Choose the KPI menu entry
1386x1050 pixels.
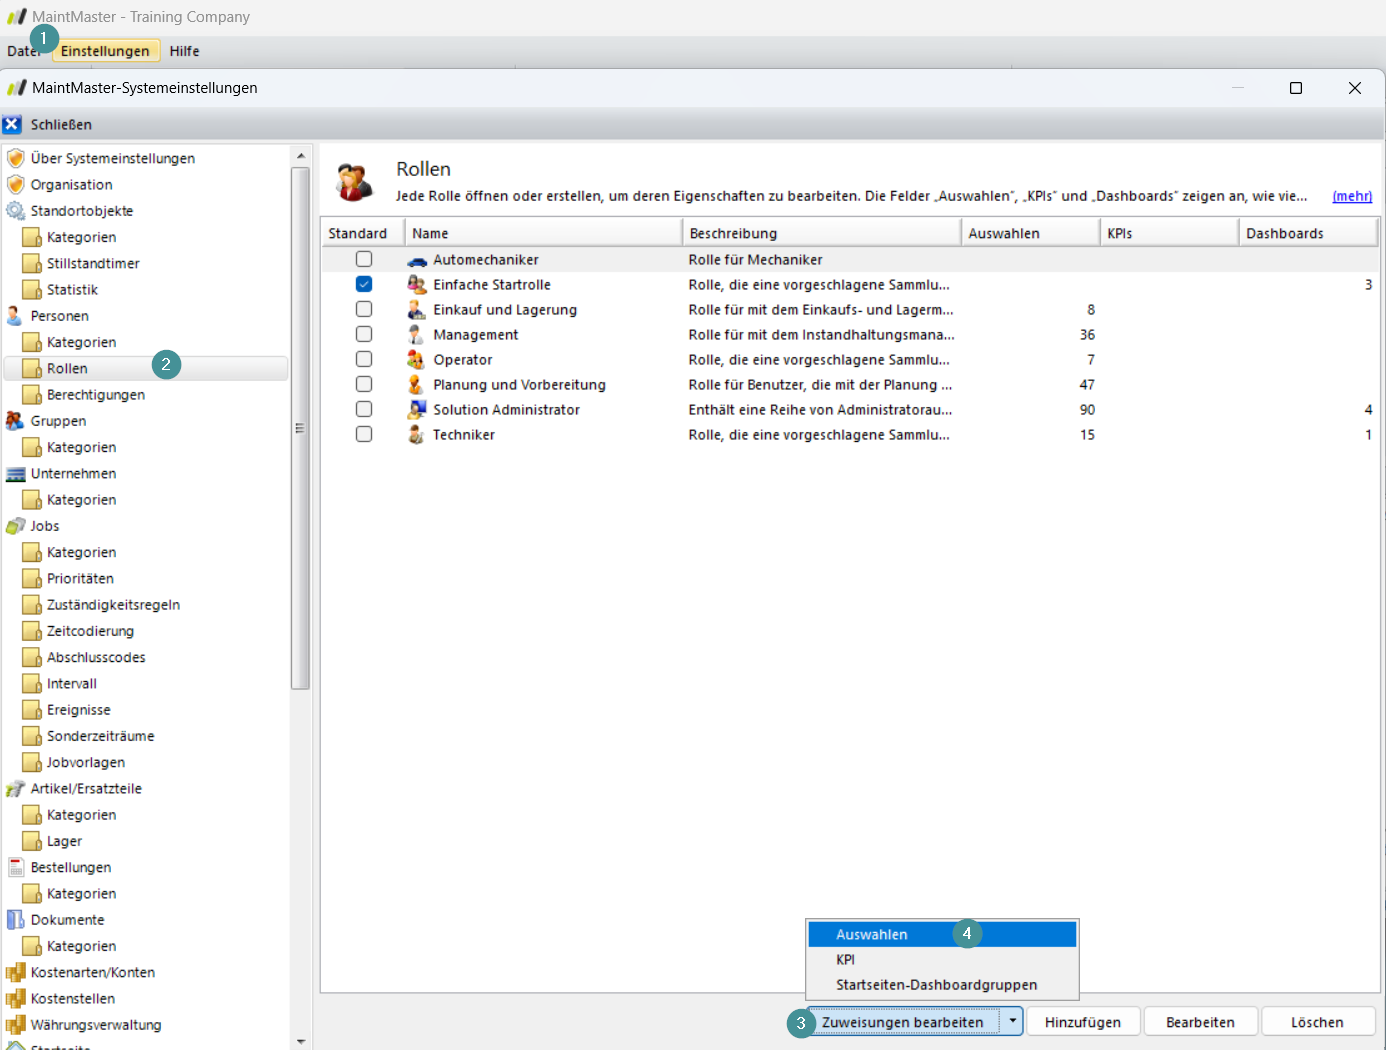845,960
